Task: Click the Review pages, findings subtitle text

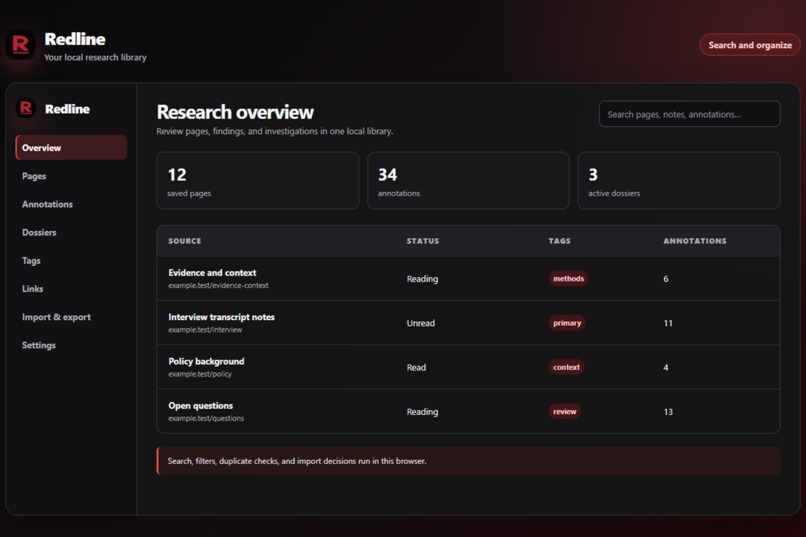Action: coord(274,131)
